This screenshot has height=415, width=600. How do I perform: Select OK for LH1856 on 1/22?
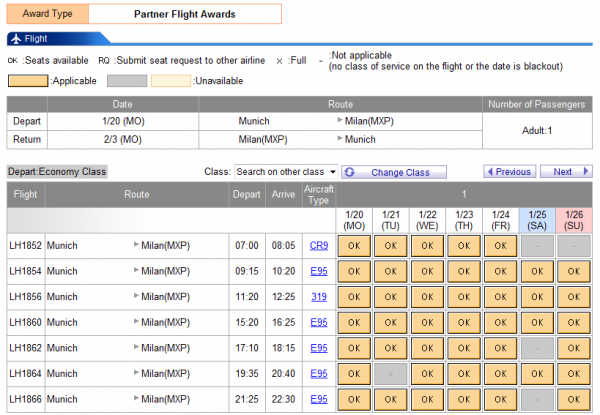coord(427,297)
